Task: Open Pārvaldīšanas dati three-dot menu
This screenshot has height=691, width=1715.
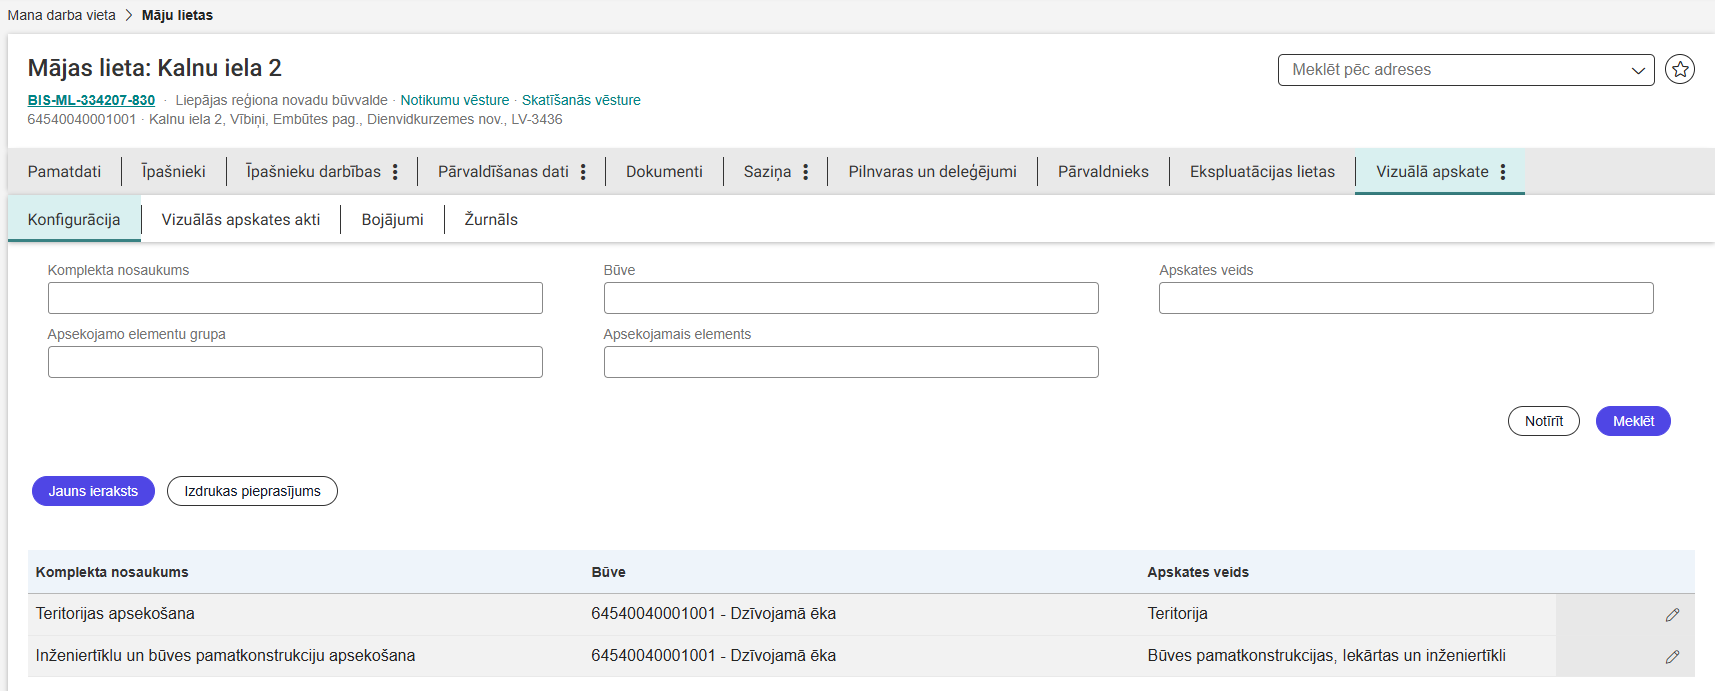Action: pyautogui.click(x=583, y=172)
